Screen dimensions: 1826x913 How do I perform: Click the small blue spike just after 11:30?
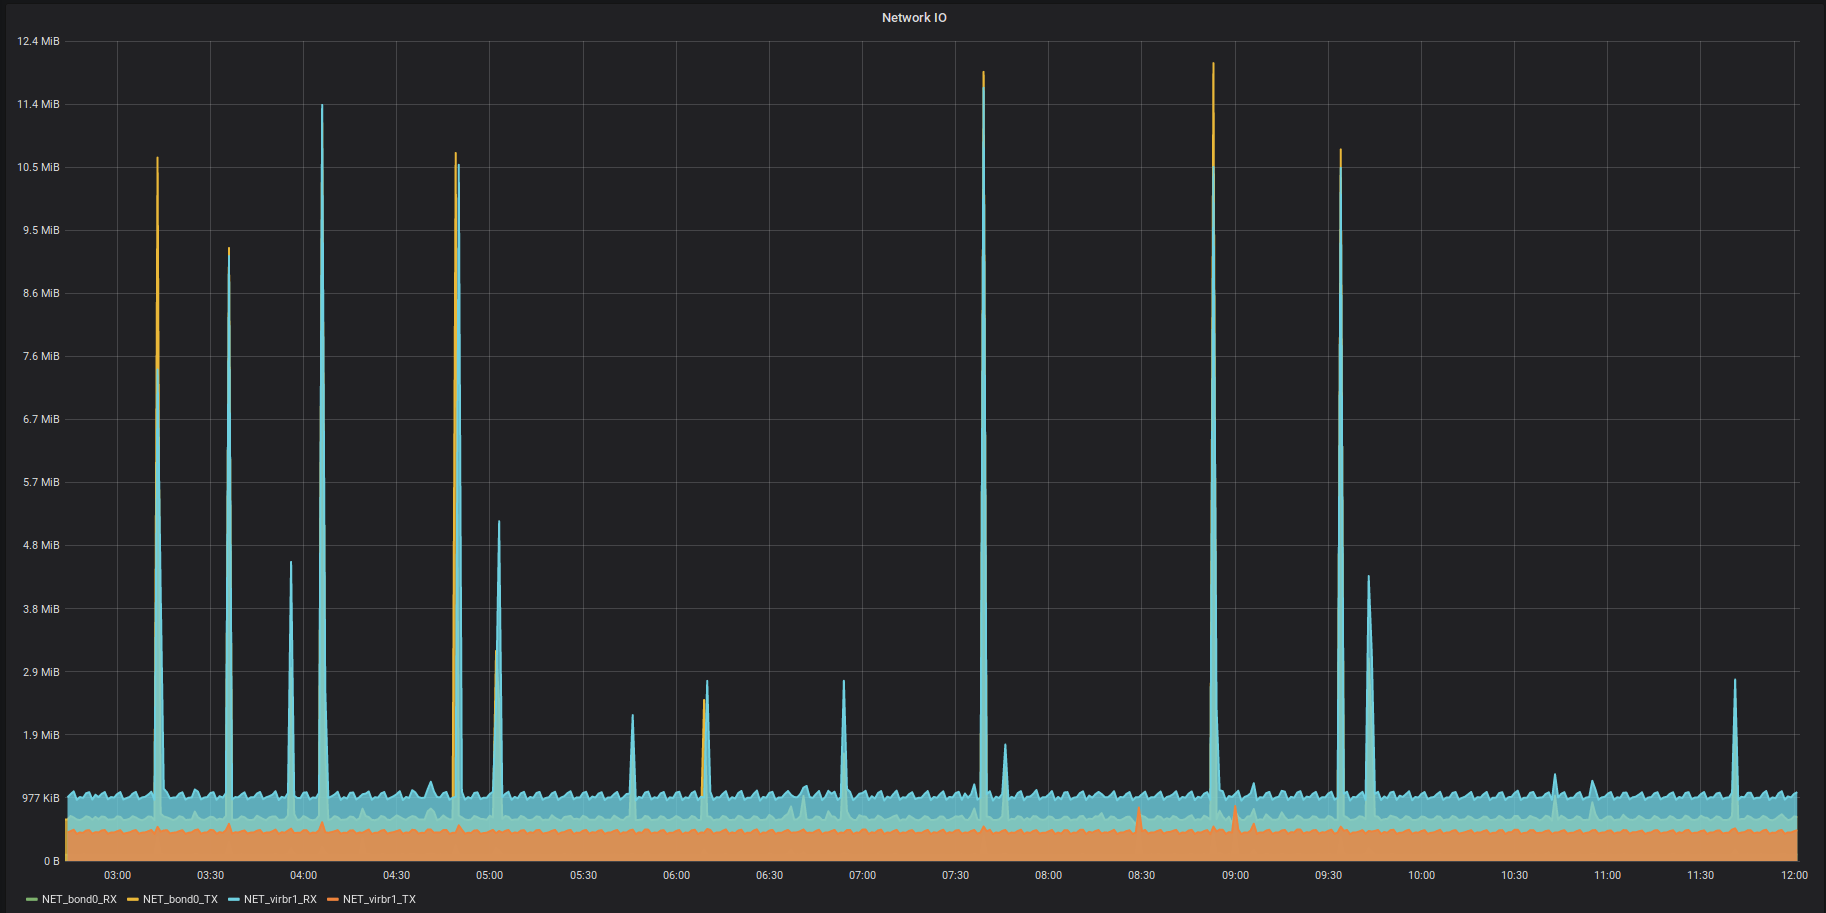tap(1735, 738)
